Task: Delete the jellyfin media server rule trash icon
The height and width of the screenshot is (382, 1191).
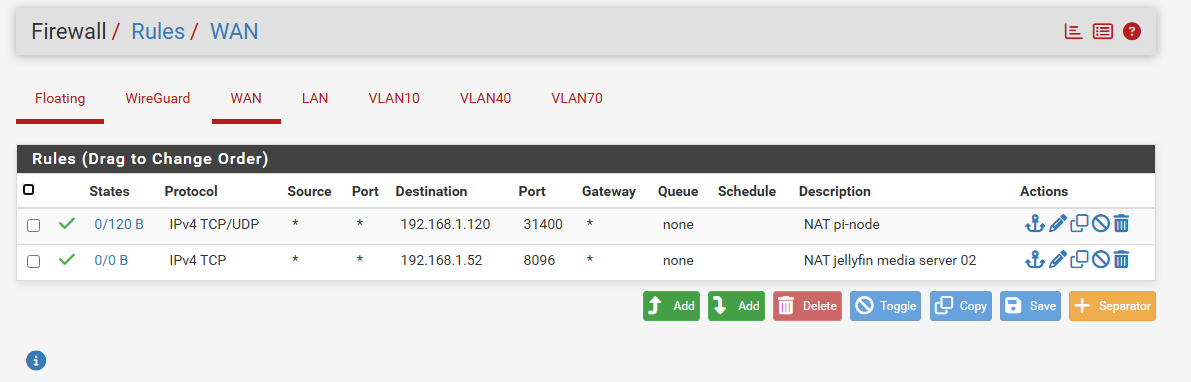Action: (1121, 260)
